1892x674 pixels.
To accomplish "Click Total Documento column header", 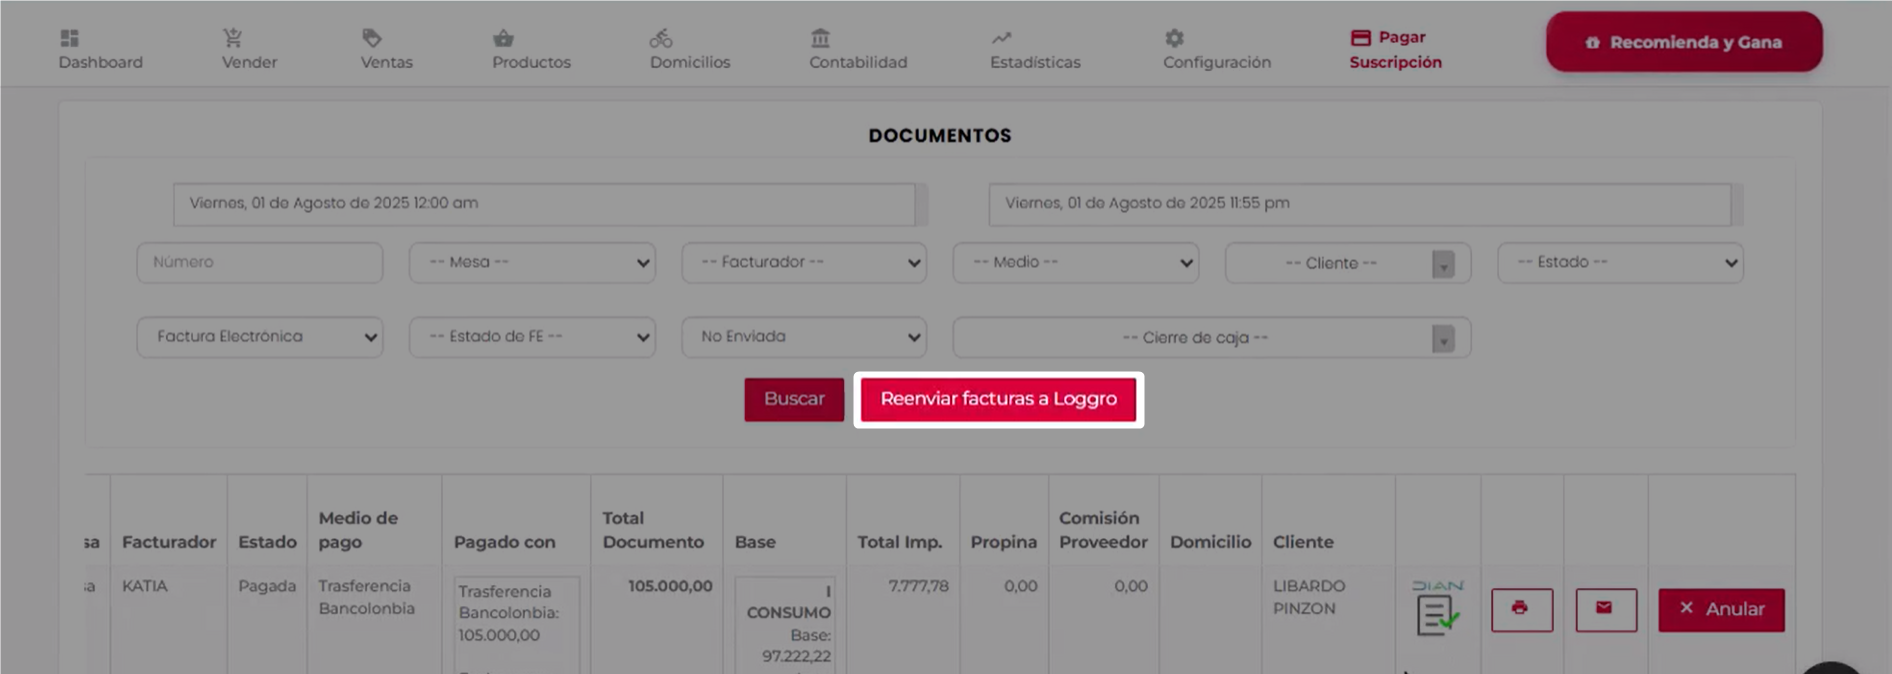I will (x=653, y=530).
